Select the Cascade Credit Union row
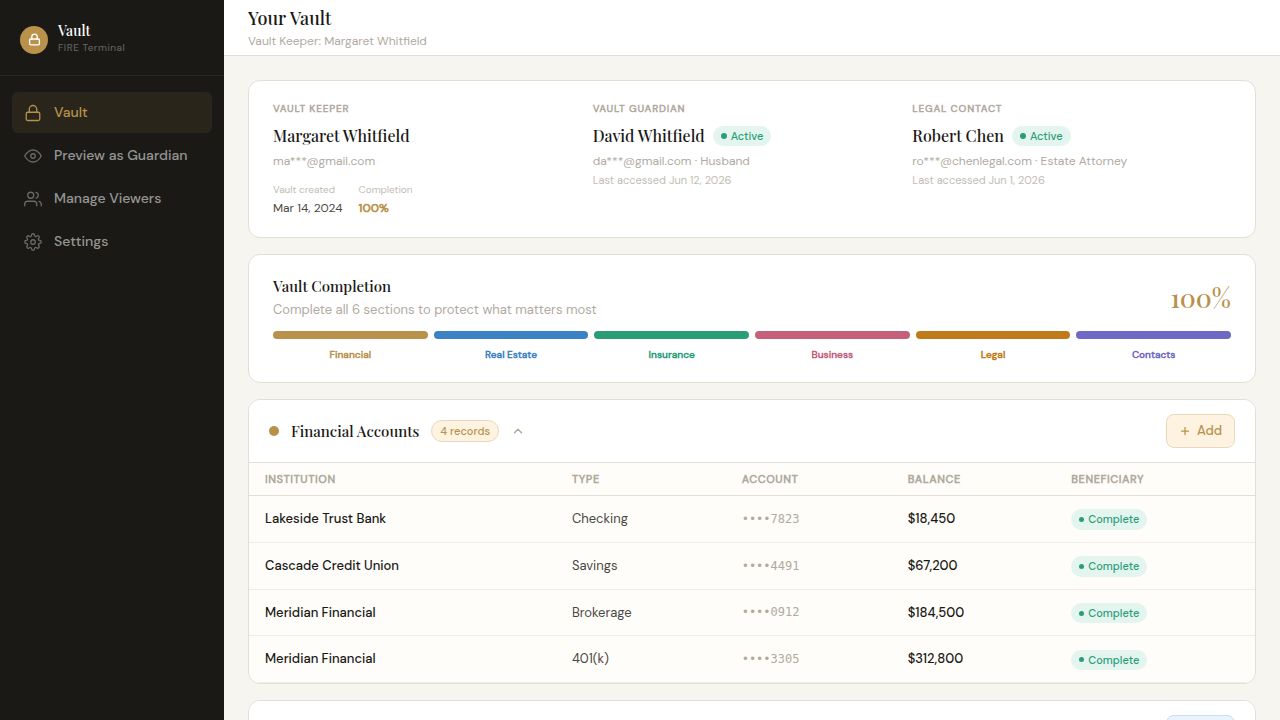This screenshot has width=1280, height=720. [x=751, y=566]
